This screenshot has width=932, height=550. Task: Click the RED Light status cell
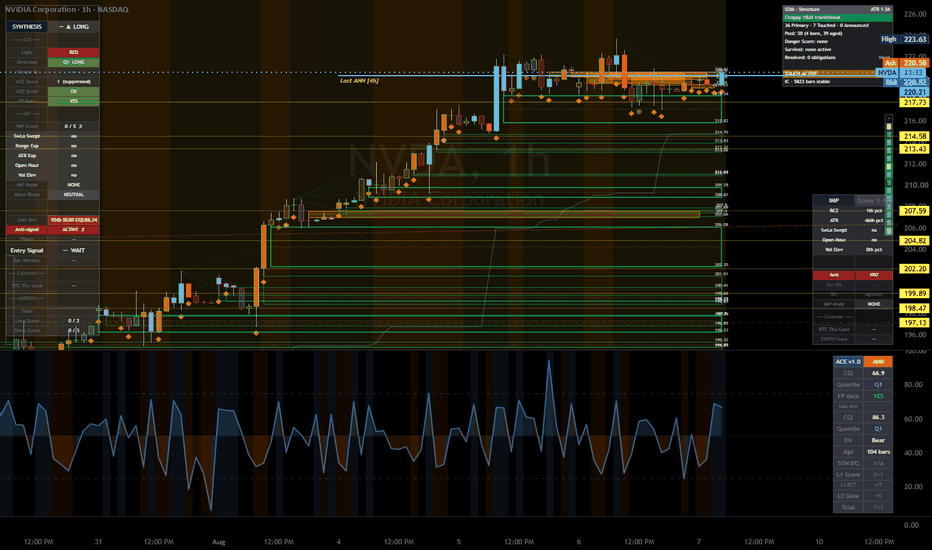[74, 52]
